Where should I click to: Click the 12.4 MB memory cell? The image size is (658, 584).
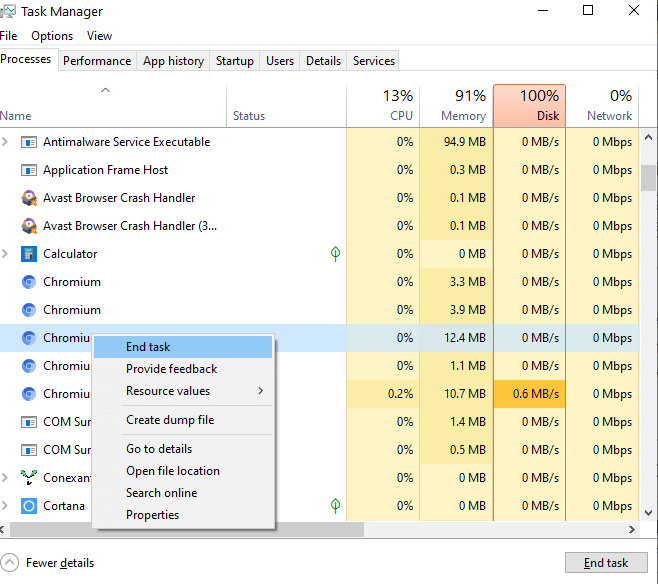click(x=456, y=338)
